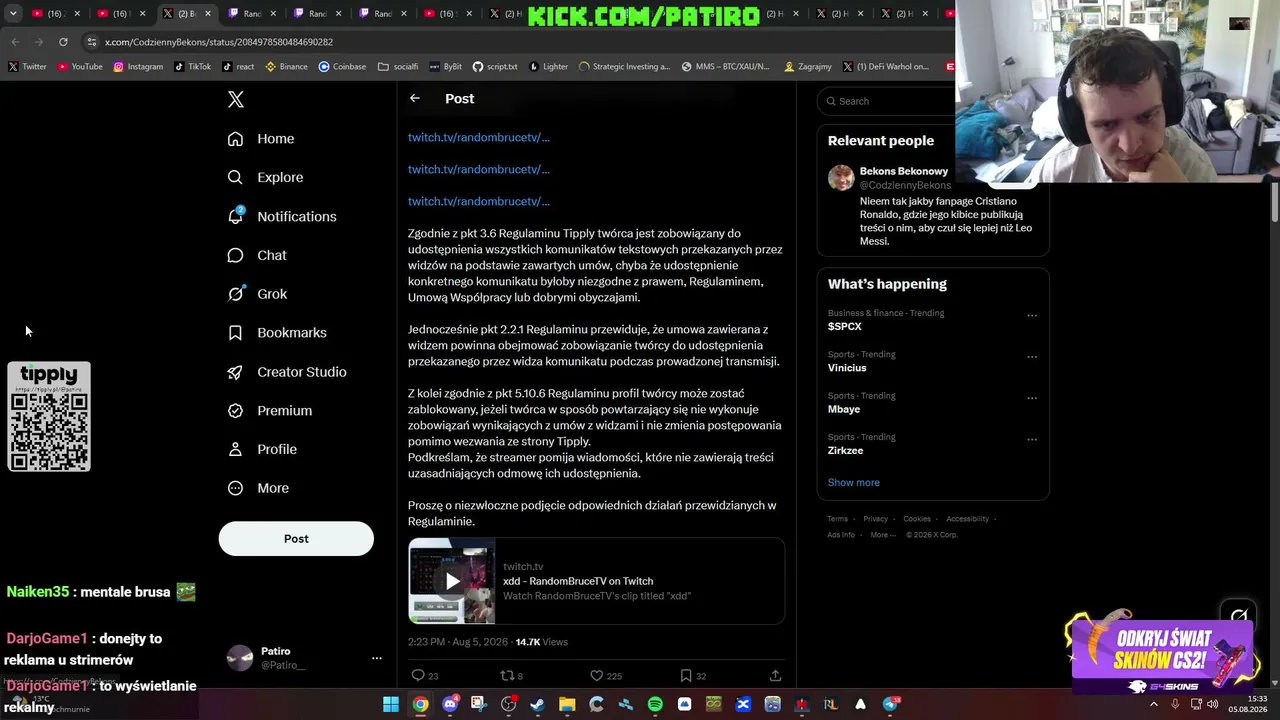The height and width of the screenshot is (720, 1280).
Task: Open the Bookmarks icon in the sidebar
Action: pyautogui.click(x=235, y=333)
